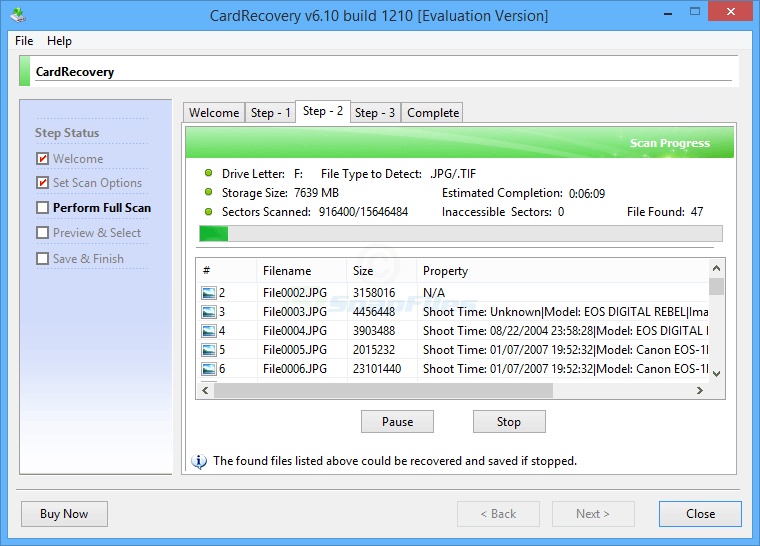Click the green bullet next to Storage Size
This screenshot has height=546, width=760.
208,192
